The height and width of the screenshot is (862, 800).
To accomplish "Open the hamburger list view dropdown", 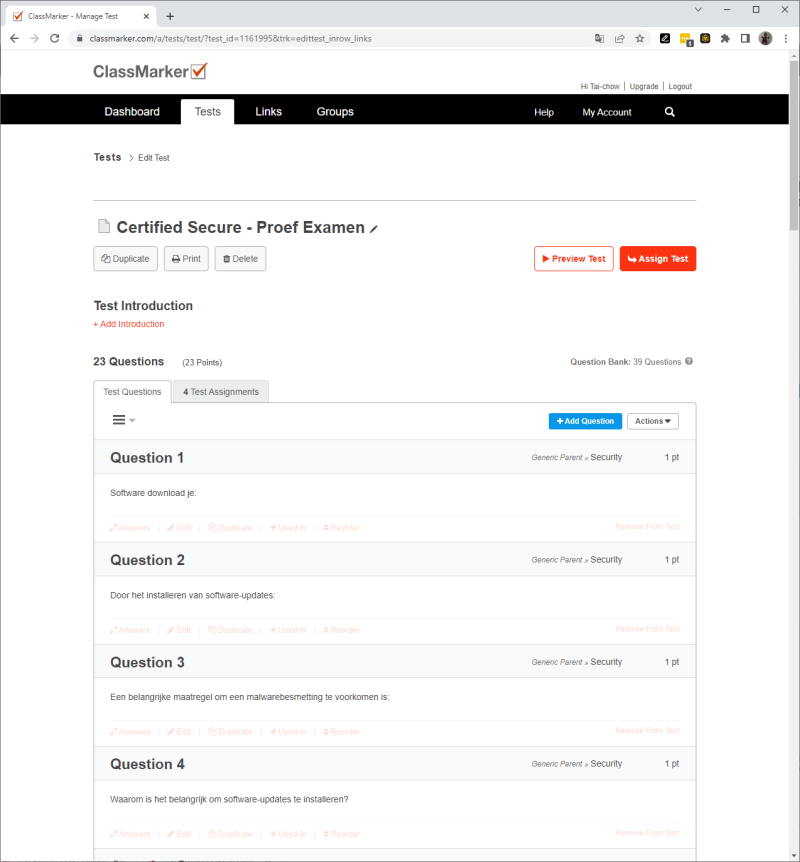I will pyautogui.click(x=123, y=420).
